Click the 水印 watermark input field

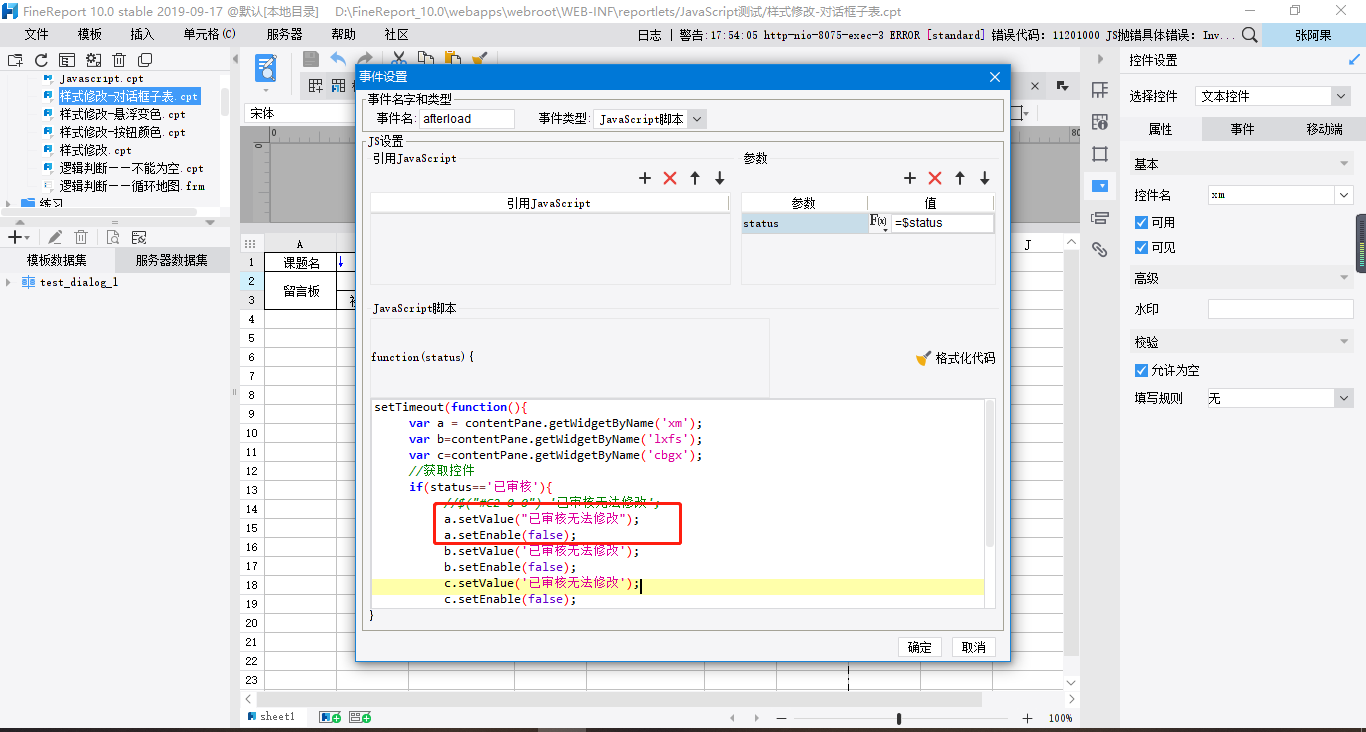1280,309
